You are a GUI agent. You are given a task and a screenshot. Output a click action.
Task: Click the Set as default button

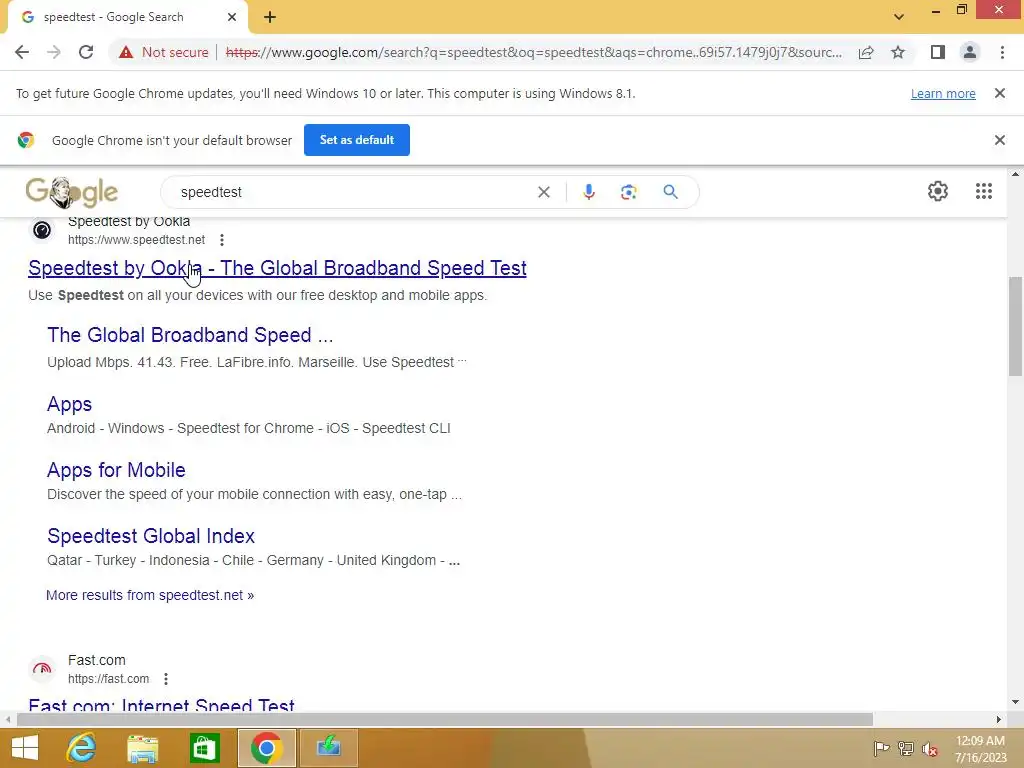pos(357,140)
